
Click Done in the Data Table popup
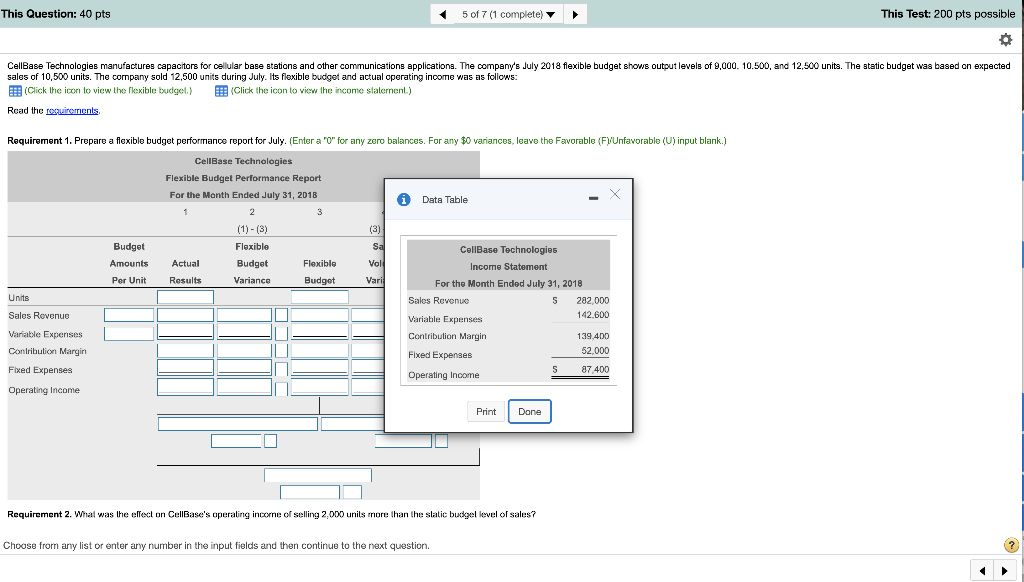coord(530,412)
